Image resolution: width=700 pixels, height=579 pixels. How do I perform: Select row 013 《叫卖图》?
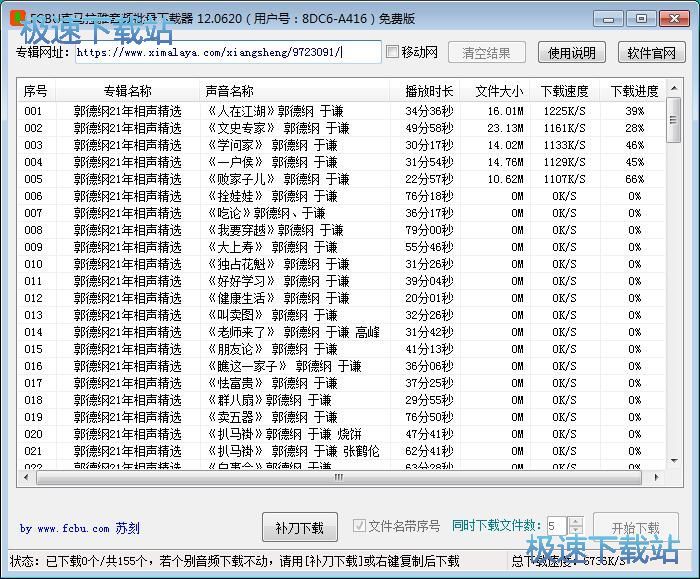pyautogui.click(x=342, y=315)
